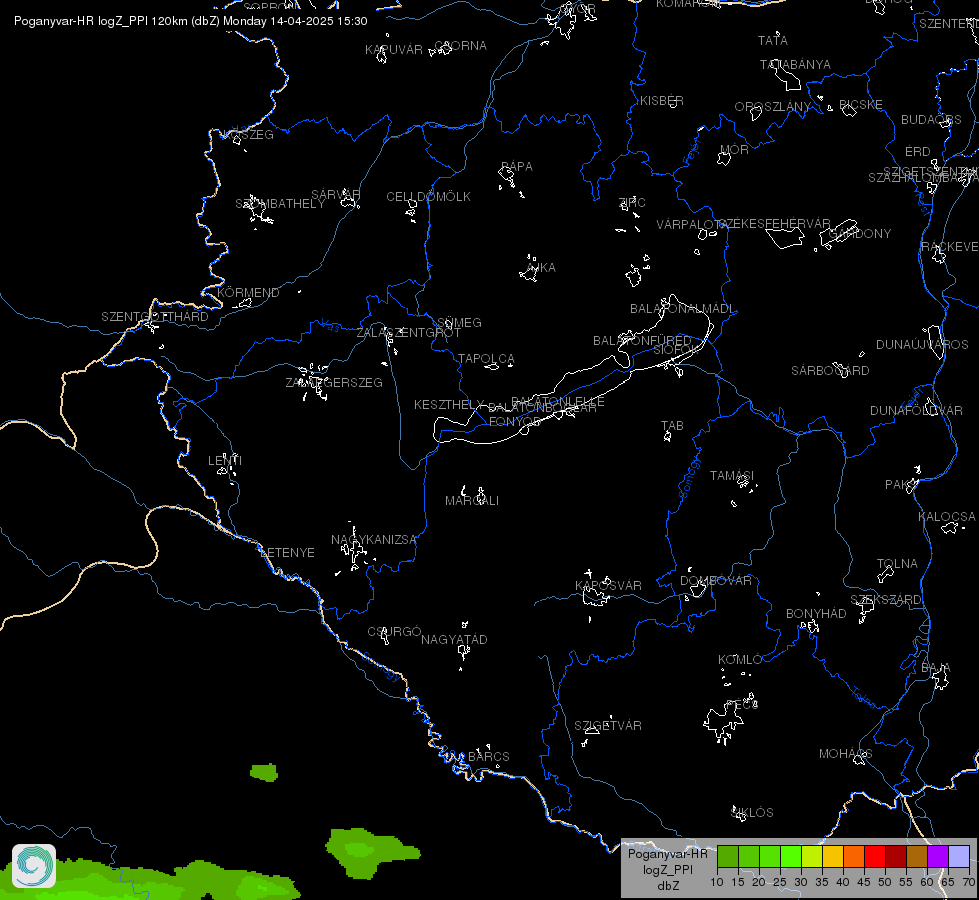Click the dbZ unit label in the legend
The height and width of the screenshot is (900, 979).
(x=667, y=886)
